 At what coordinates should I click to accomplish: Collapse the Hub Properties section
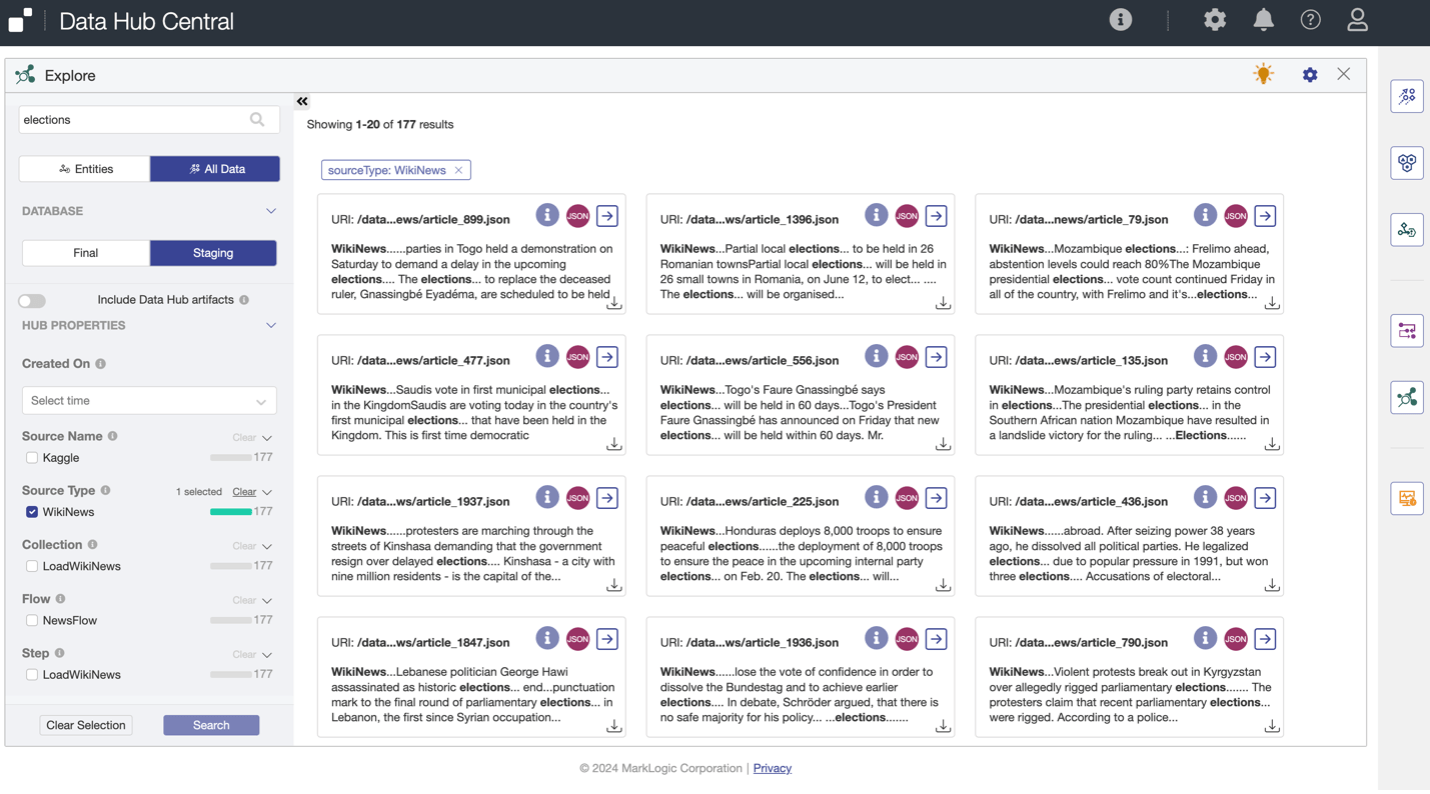pyautogui.click(x=270, y=326)
